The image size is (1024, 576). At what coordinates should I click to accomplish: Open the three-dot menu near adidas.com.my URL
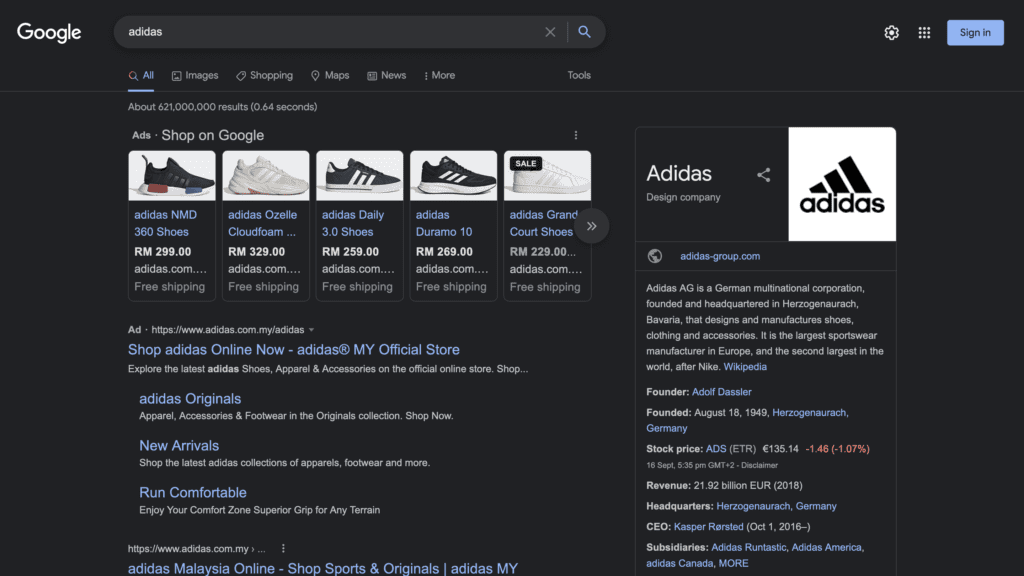pyautogui.click(x=283, y=548)
